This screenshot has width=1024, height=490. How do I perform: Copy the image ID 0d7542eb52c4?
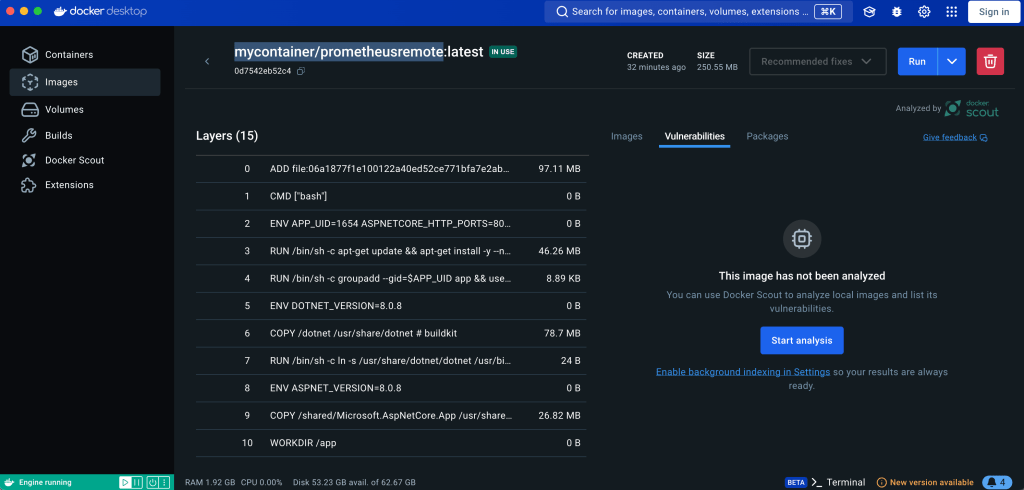[x=301, y=71]
